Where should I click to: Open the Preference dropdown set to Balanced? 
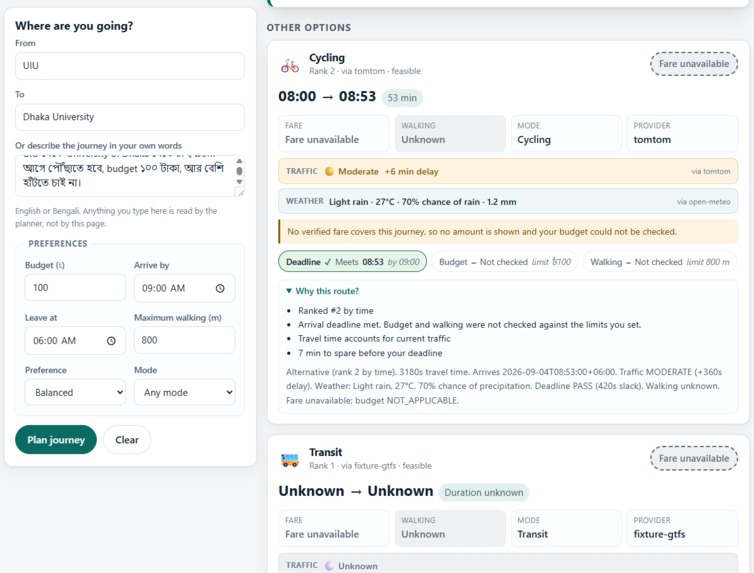pyautogui.click(x=75, y=392)
